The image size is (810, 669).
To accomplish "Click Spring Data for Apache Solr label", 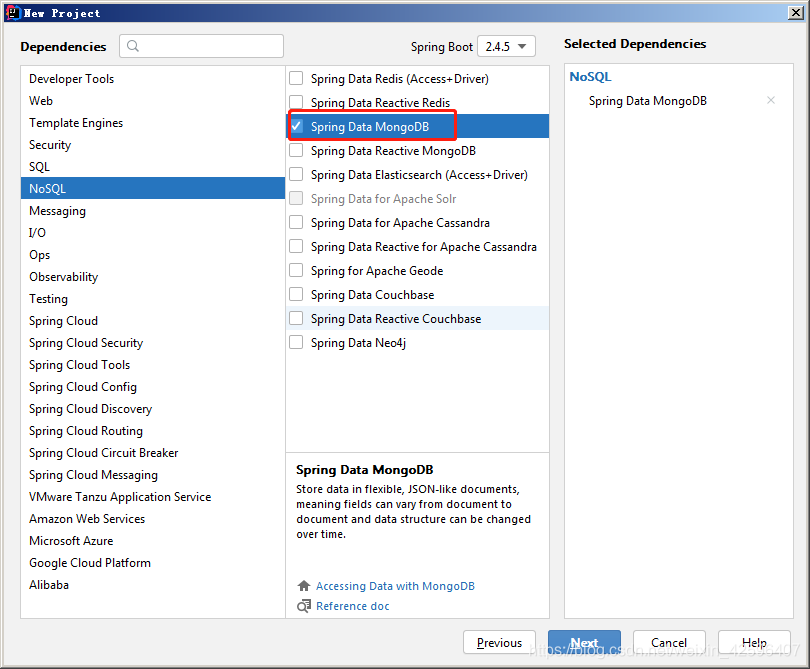I will point(383,199).
